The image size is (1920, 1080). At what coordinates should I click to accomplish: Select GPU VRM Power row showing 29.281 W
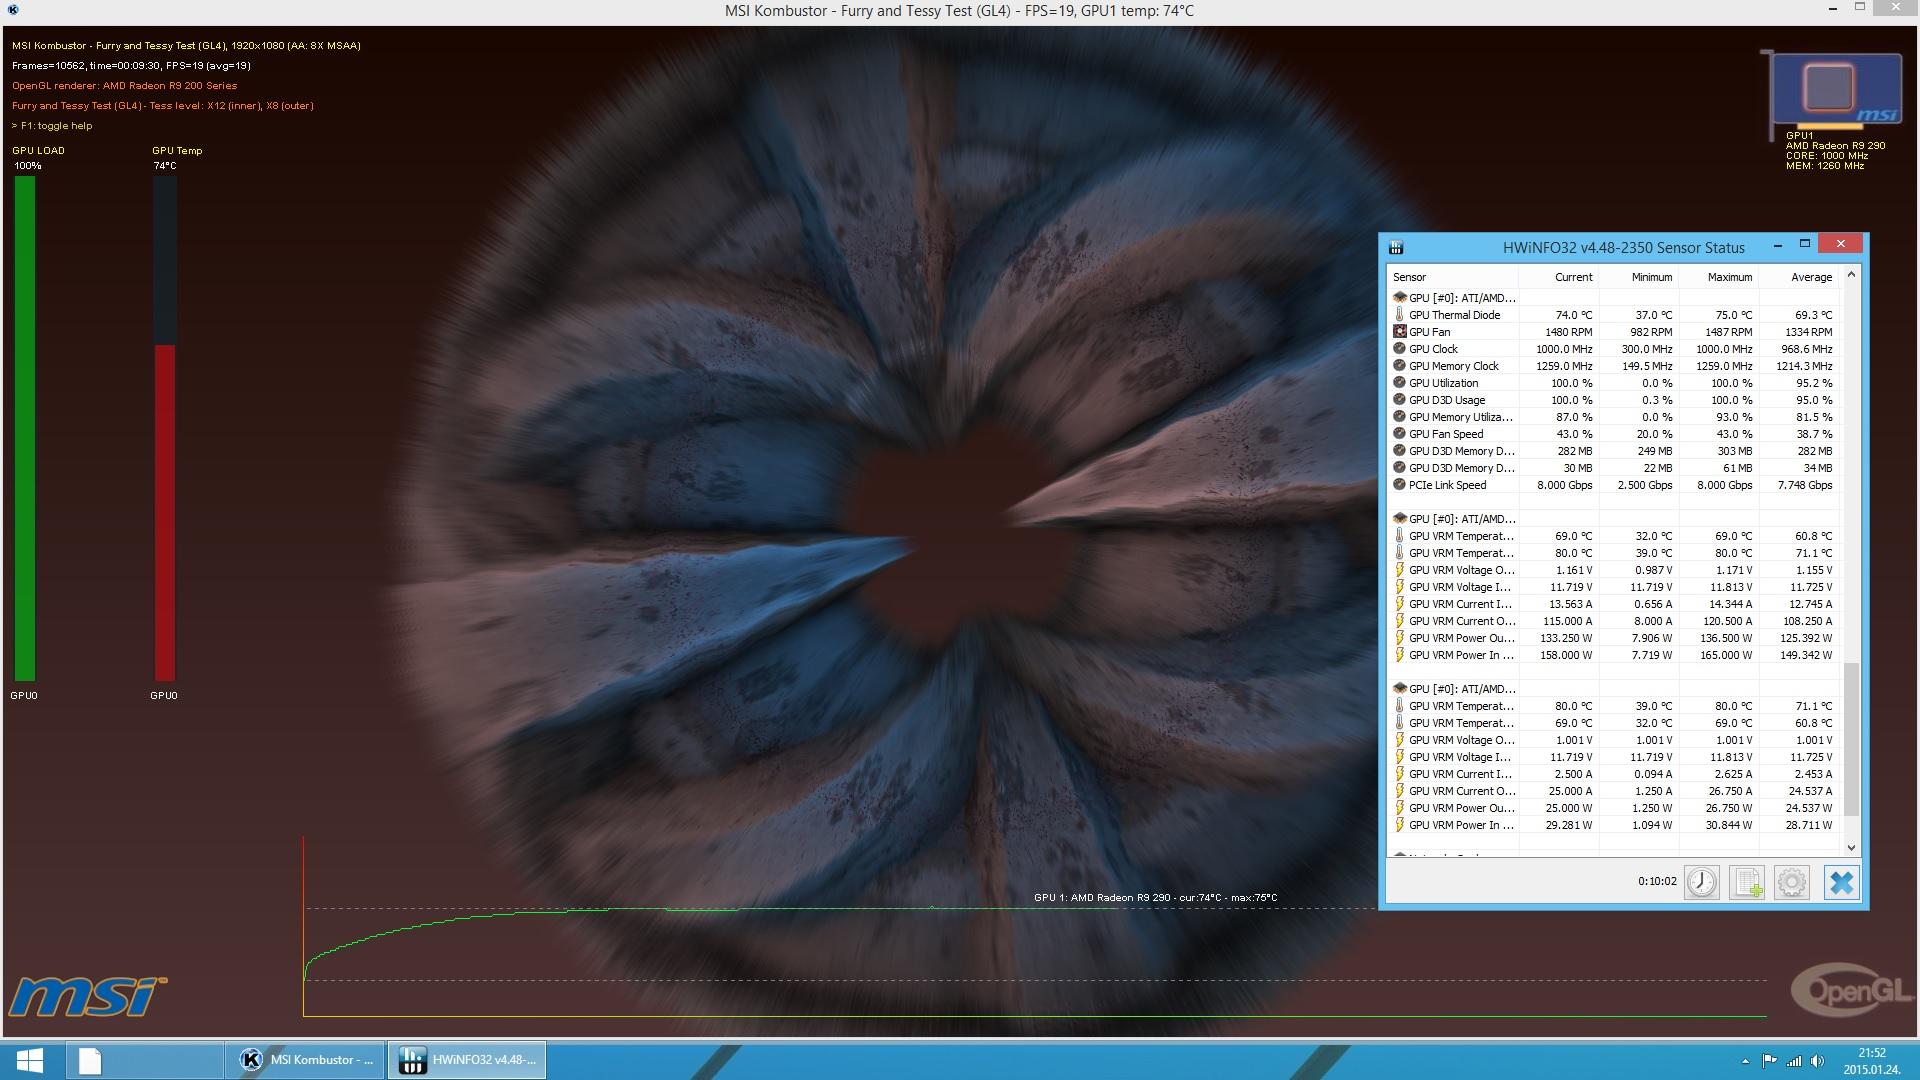tap(1614, 824)
